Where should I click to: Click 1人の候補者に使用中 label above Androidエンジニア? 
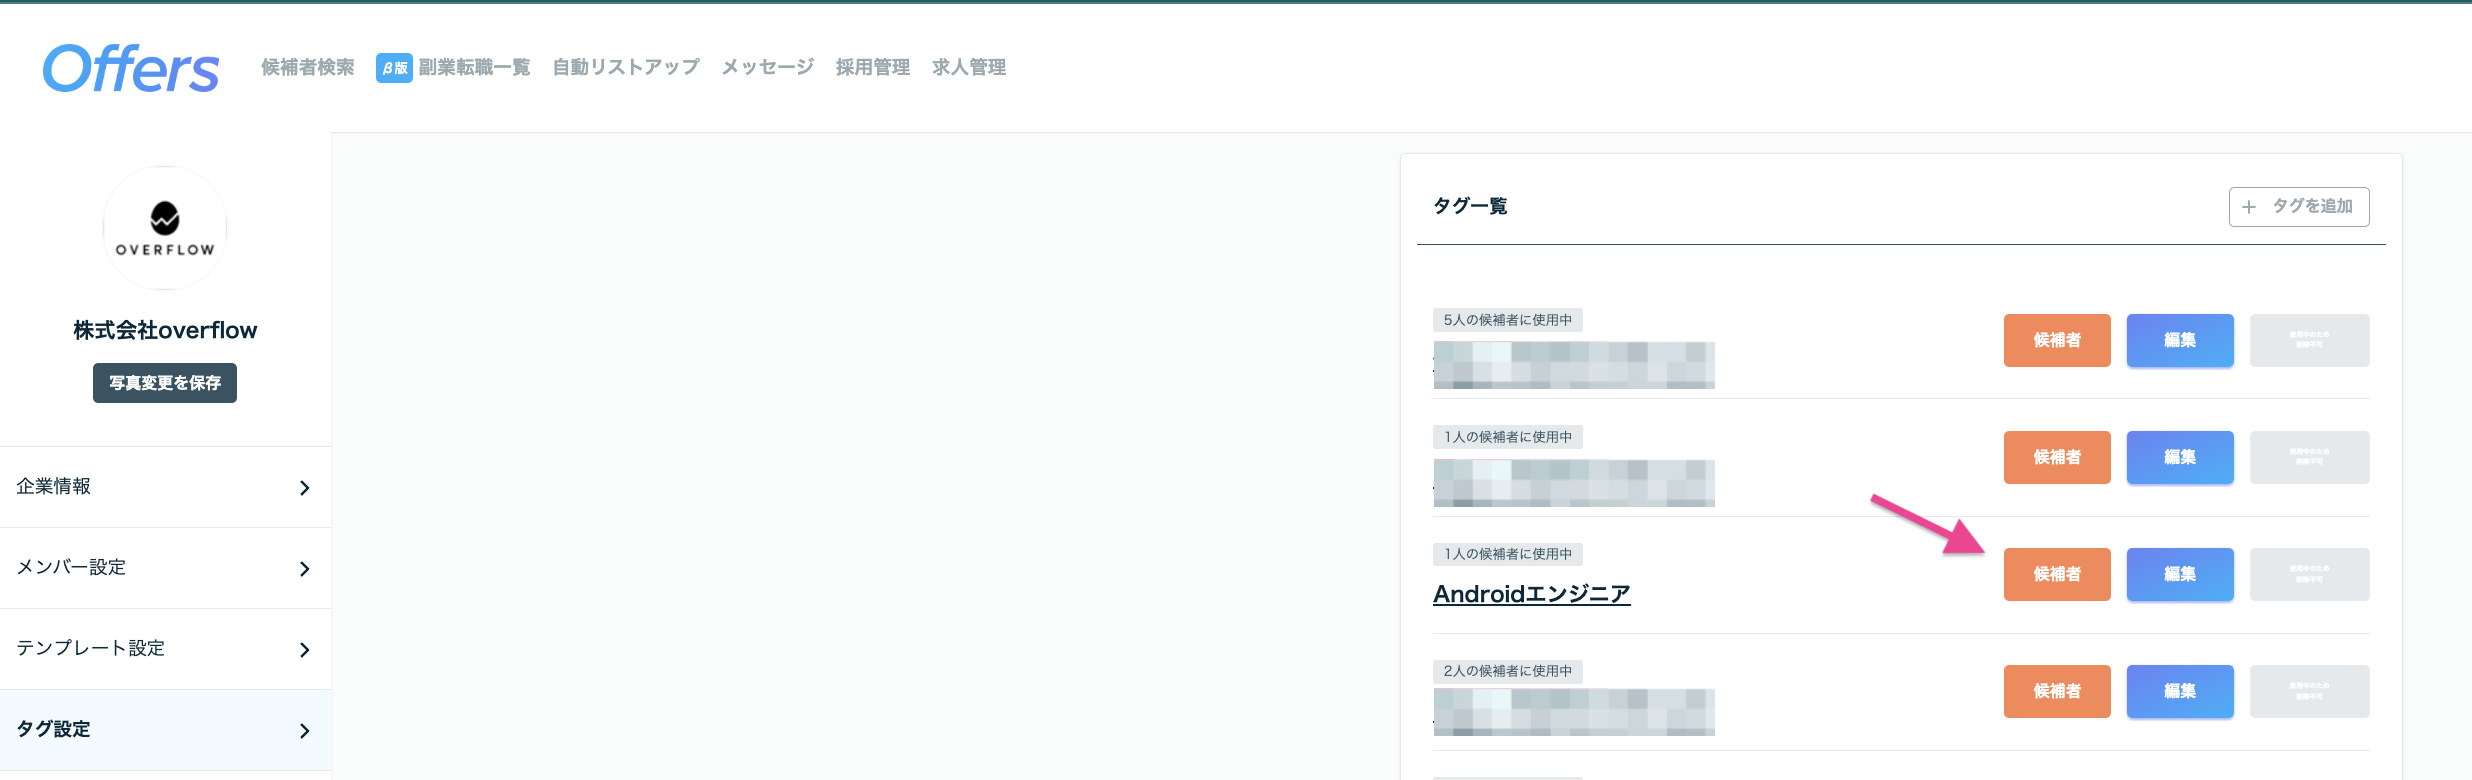(x=1508, y=554)
